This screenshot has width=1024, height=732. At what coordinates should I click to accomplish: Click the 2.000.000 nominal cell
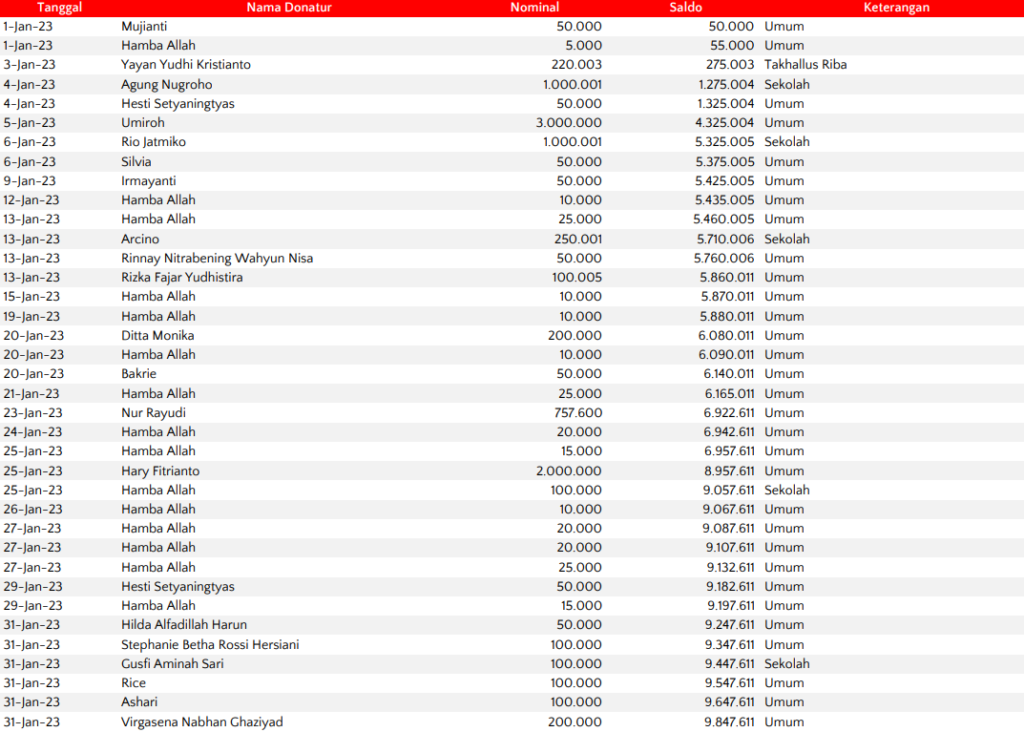pyautogui.click(x=569, y=471)
